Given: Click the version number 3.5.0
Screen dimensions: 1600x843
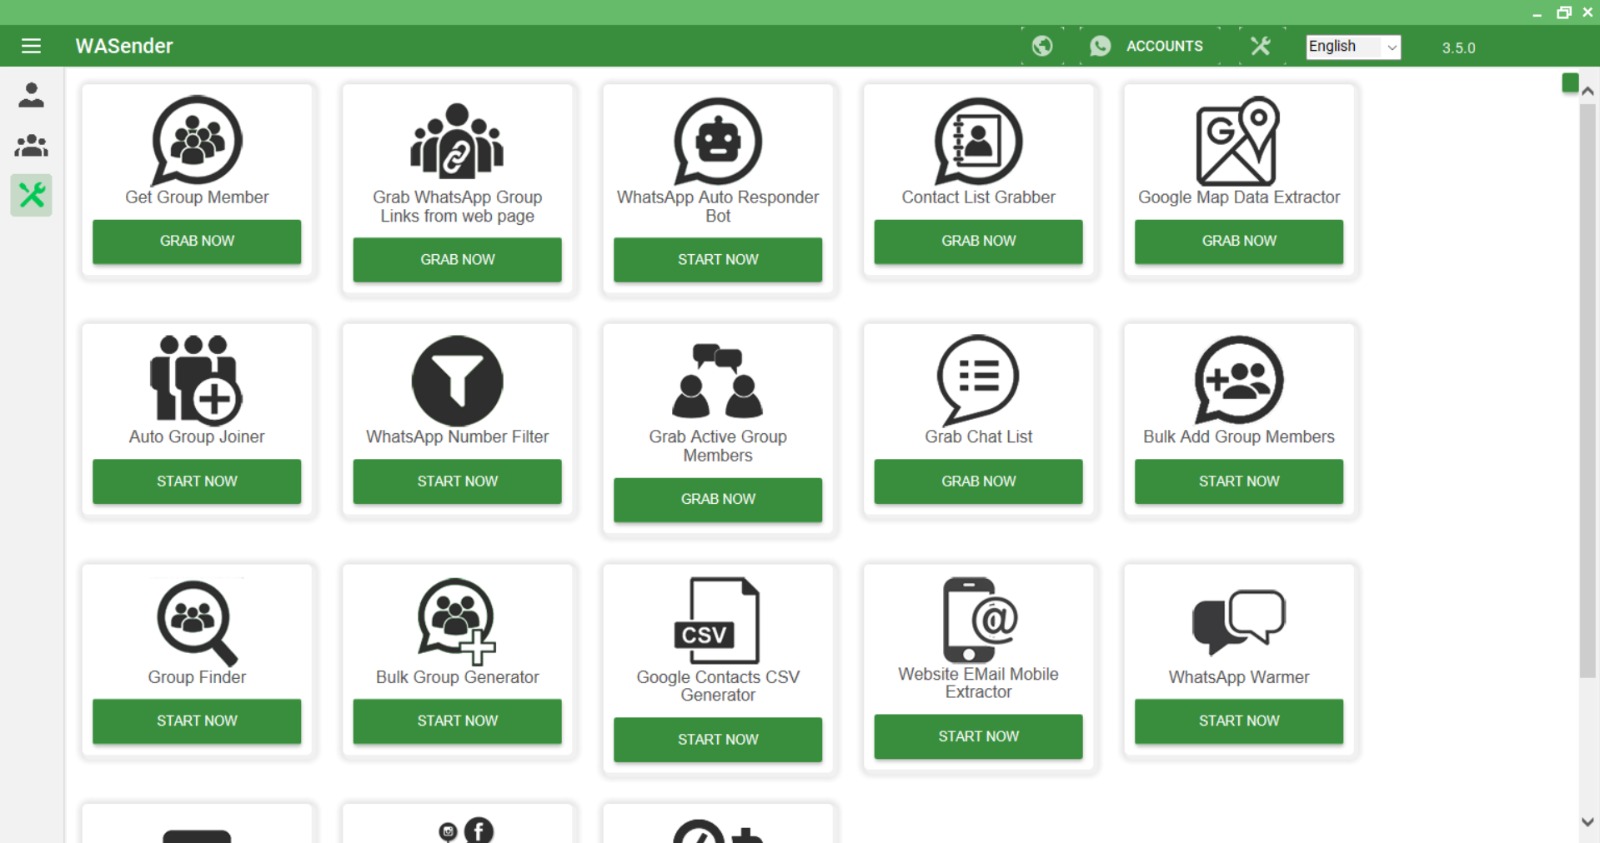Looking at the screenshot, I should point(1458,48).
